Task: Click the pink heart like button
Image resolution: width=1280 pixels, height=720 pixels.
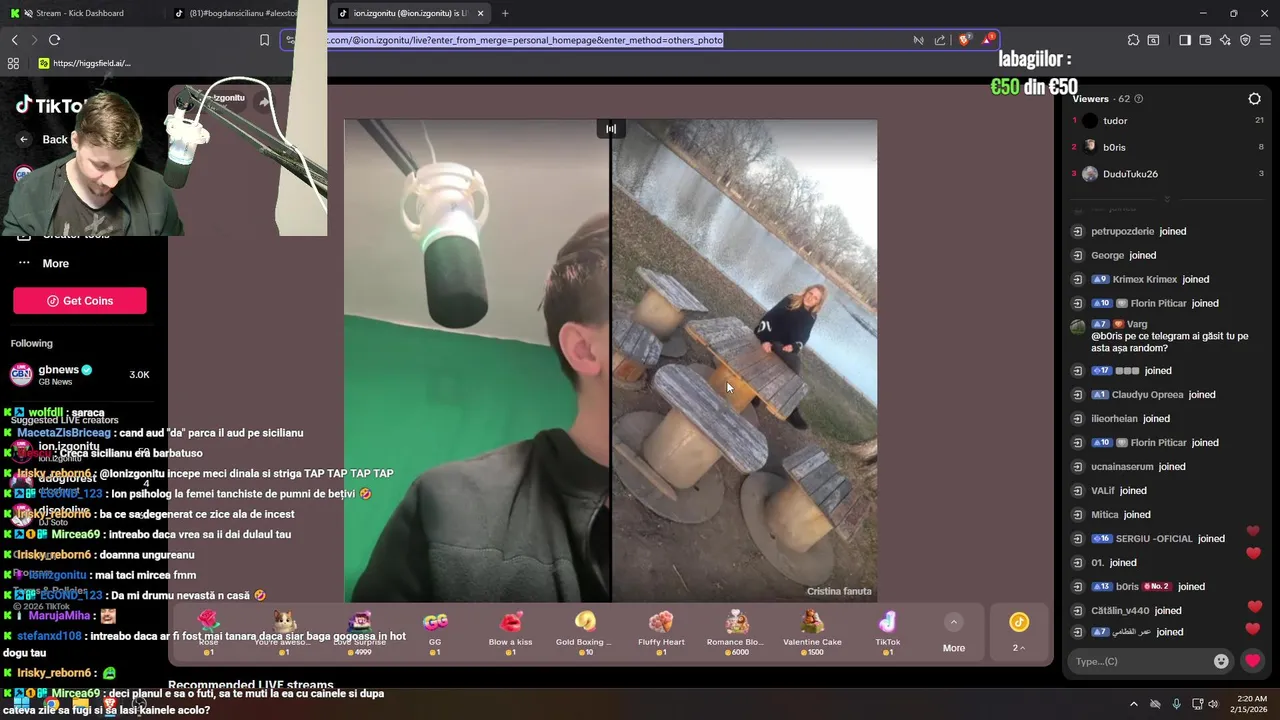Action: (1252, 661)
